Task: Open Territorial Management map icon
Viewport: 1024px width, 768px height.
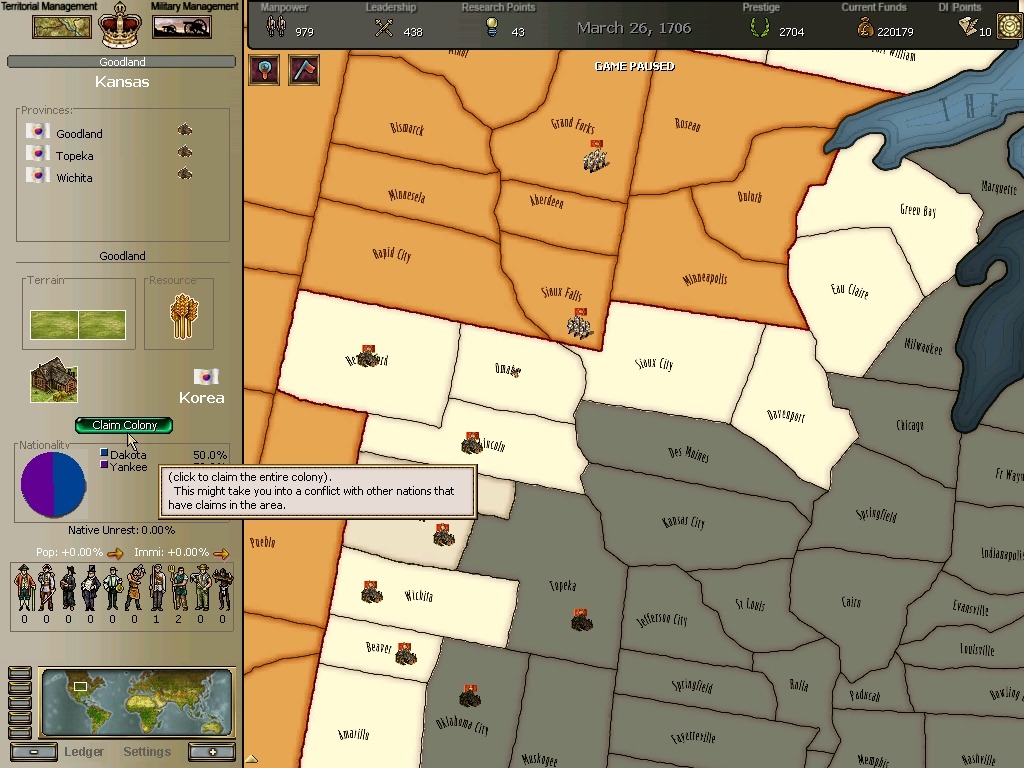Action: [62, 27]
